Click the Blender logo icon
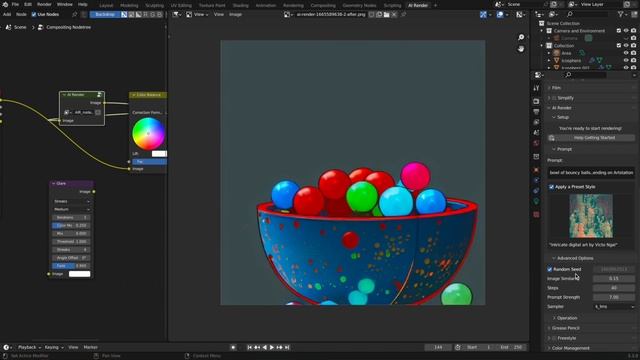Image resolution: width=640 pixels, height=360 pixels. tap(5, 4)
